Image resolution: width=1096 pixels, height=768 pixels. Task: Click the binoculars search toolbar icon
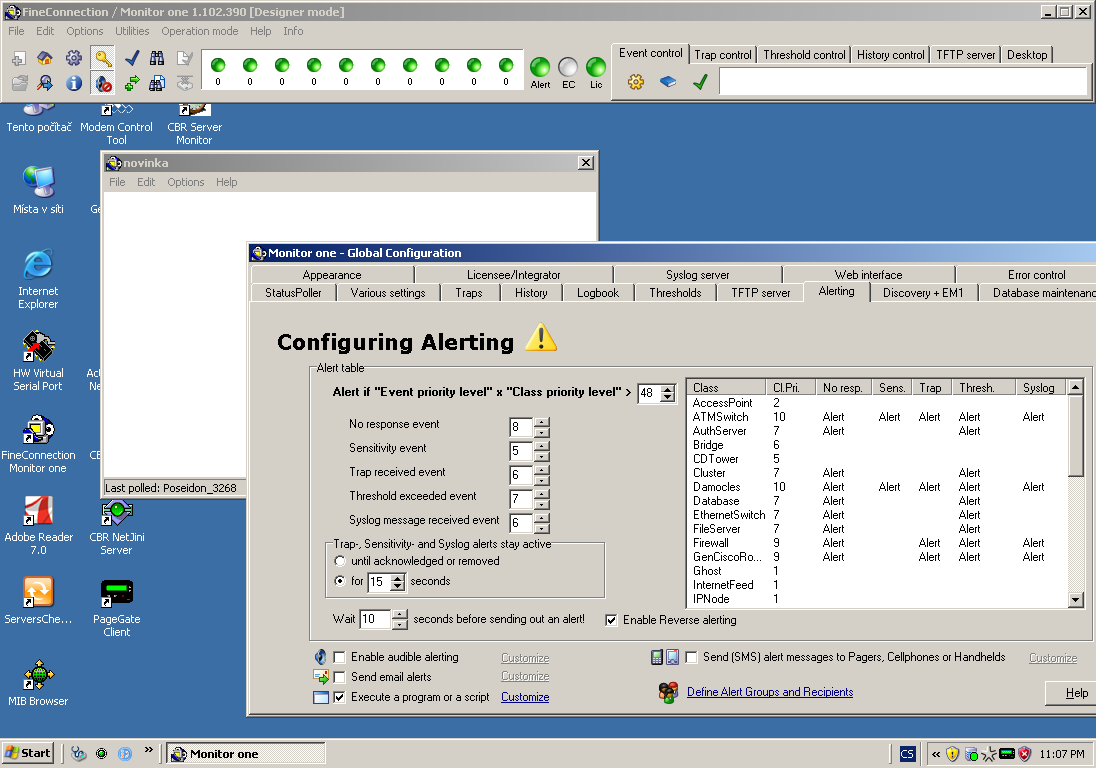click(157, 58)
